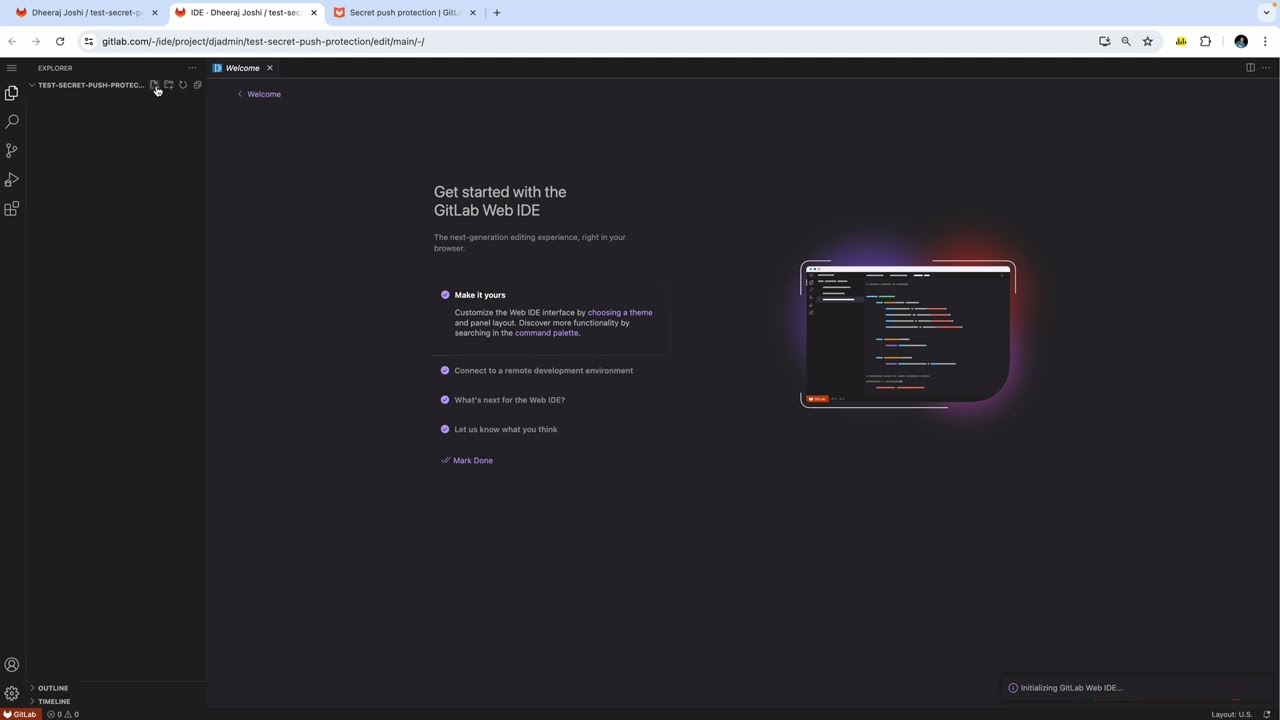1280x720 pixels.
Task: Open the hamburger application menu
Action: 11,68
